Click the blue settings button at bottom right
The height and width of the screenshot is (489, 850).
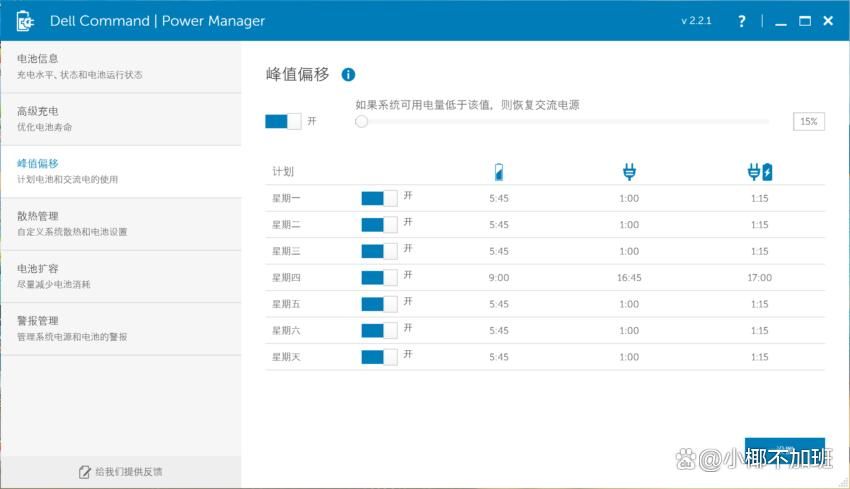784,450
